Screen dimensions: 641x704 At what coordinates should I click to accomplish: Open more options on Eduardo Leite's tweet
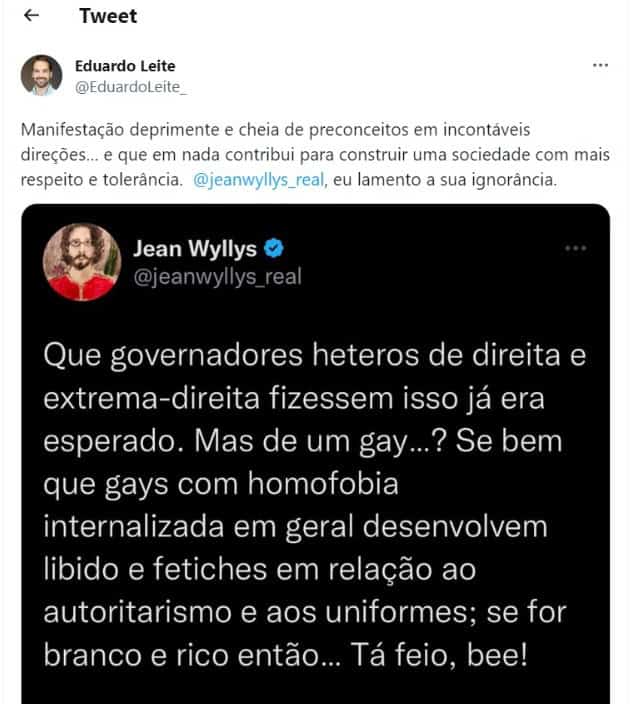[x=600, y=66]
